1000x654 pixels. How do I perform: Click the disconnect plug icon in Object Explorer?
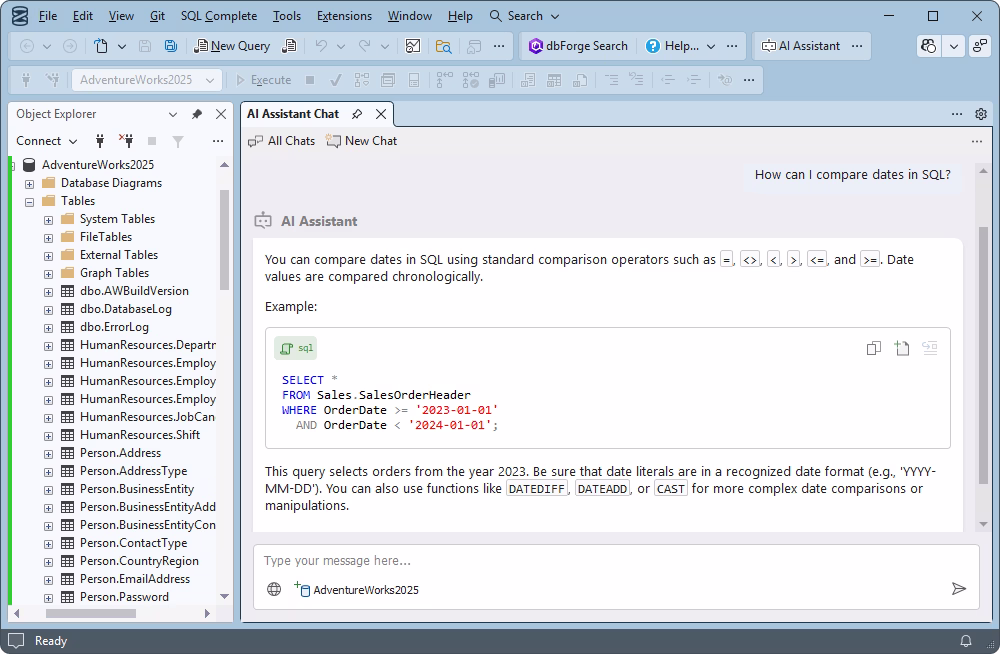[x=126, y=141]
